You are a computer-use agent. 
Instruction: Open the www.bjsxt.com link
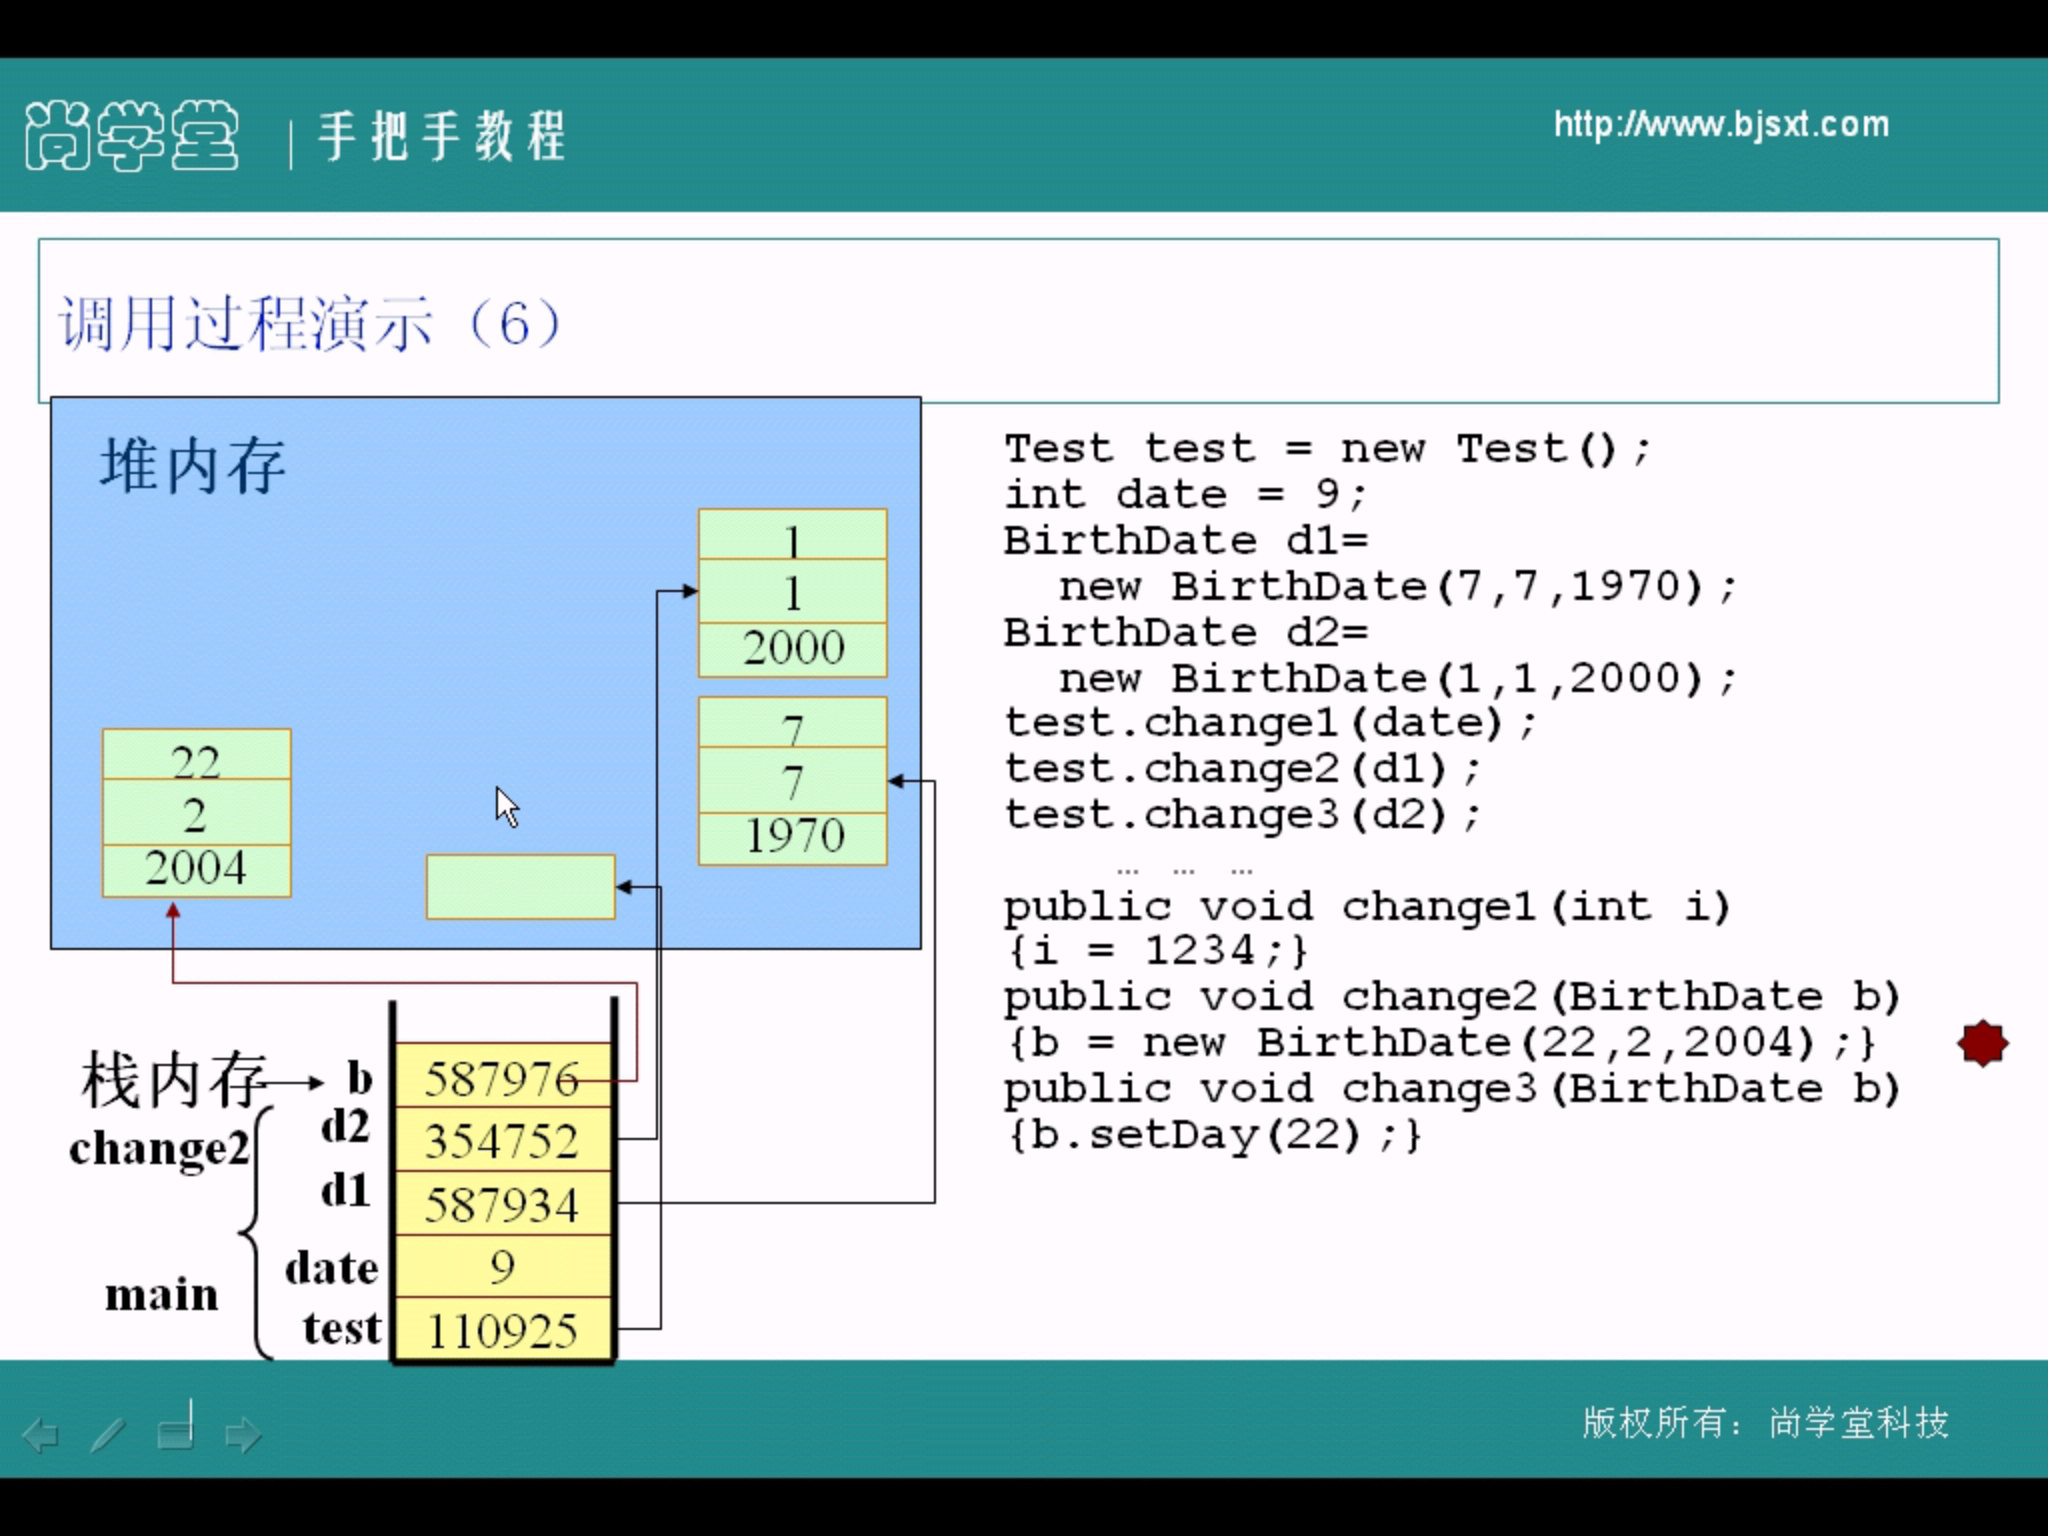[1721, 125]
